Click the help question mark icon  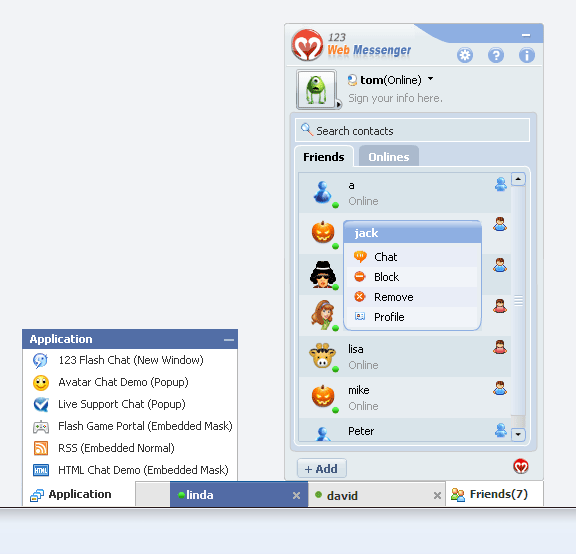(x=496, y=55)
